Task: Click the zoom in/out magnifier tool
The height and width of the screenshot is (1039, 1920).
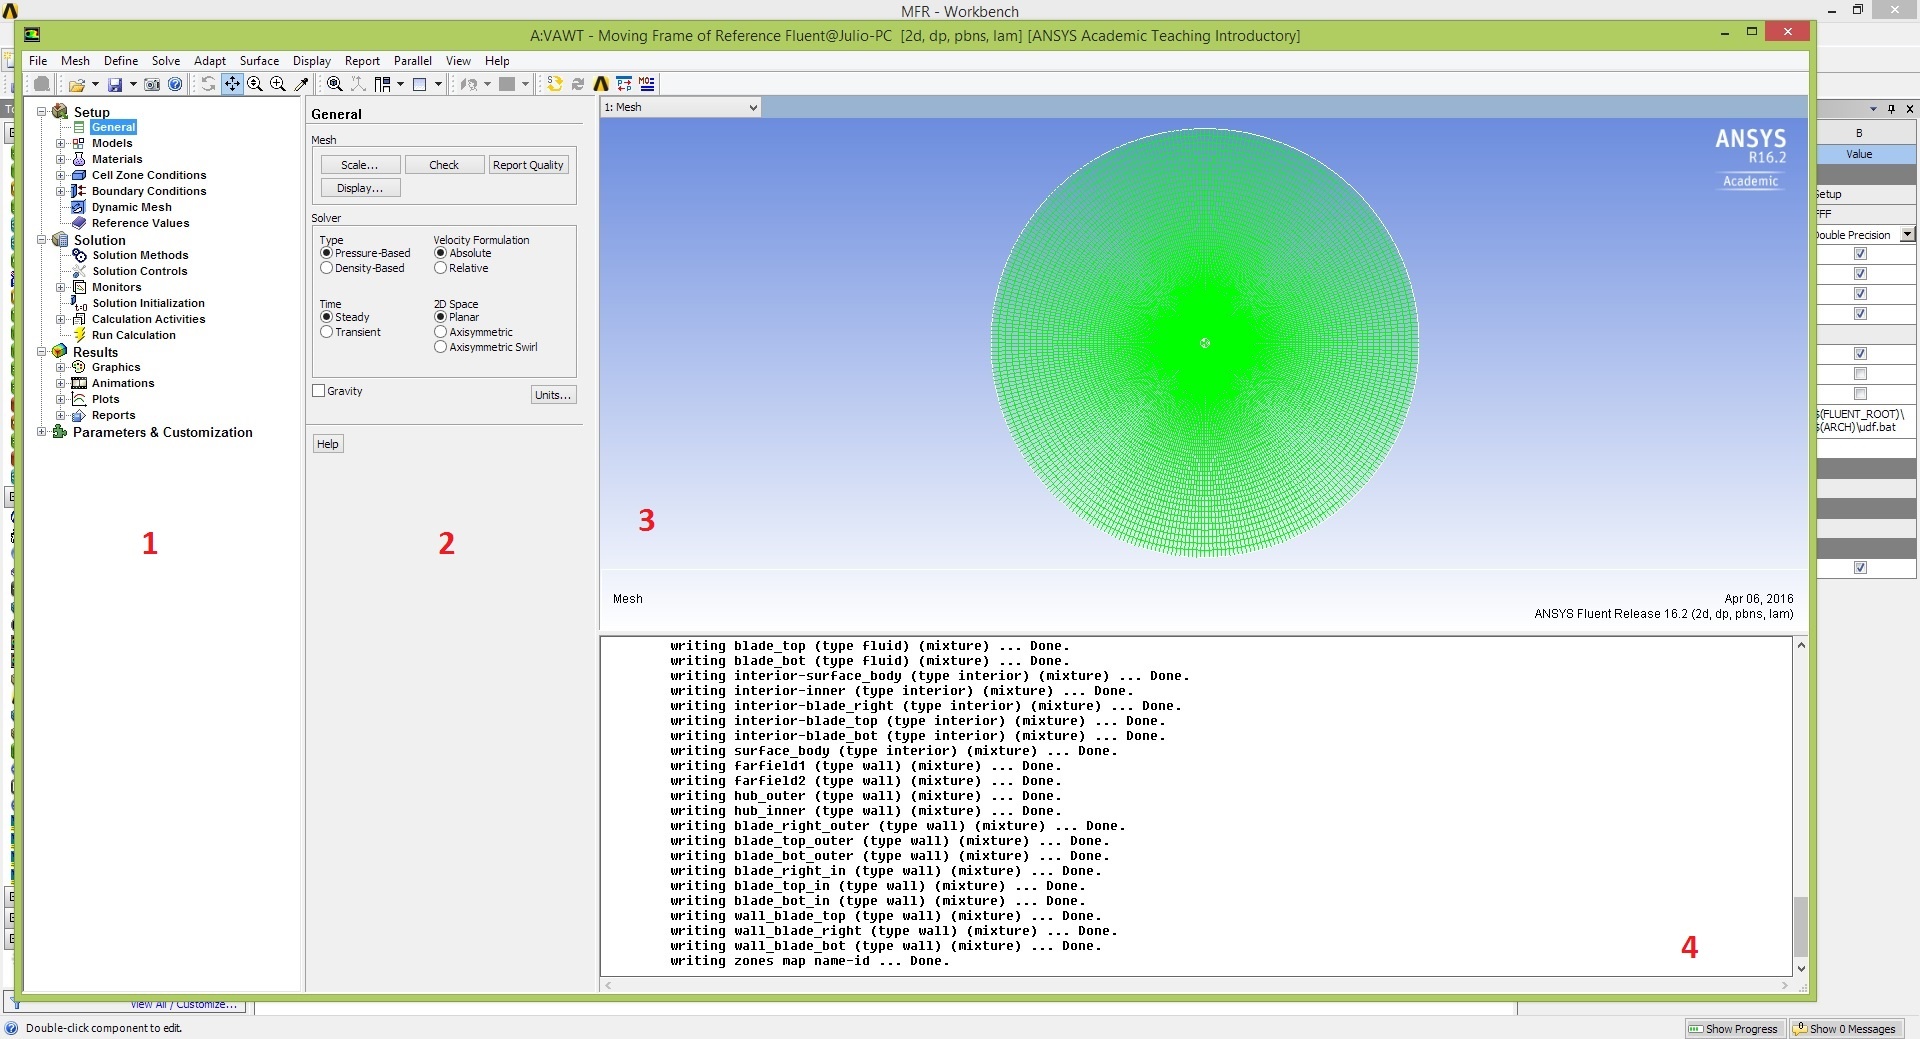Action: click(255, 84)
